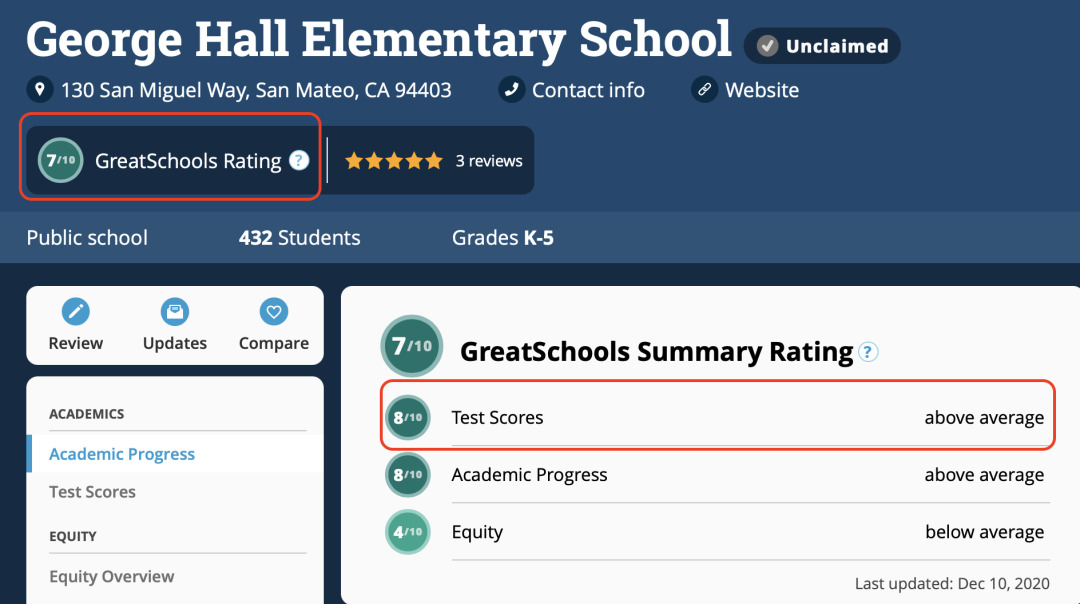Click the Review label under the pencil
Screen dimensions: 1080x604
tap(76, 343)
